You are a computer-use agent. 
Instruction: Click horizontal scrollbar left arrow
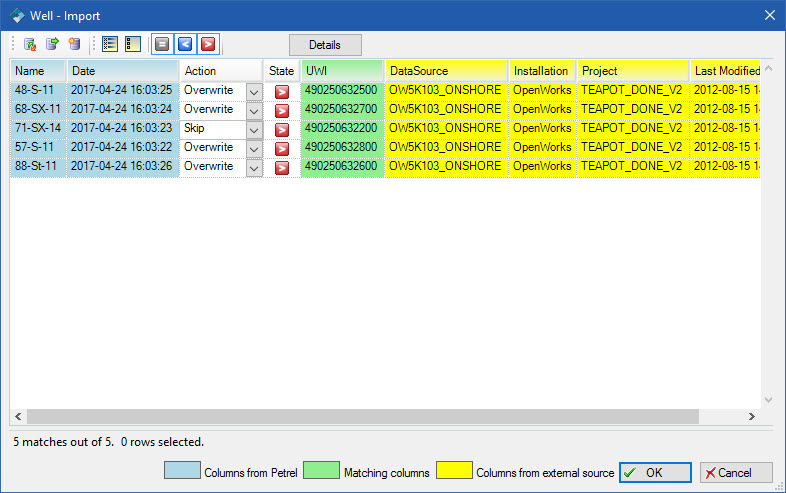(18, 416)
